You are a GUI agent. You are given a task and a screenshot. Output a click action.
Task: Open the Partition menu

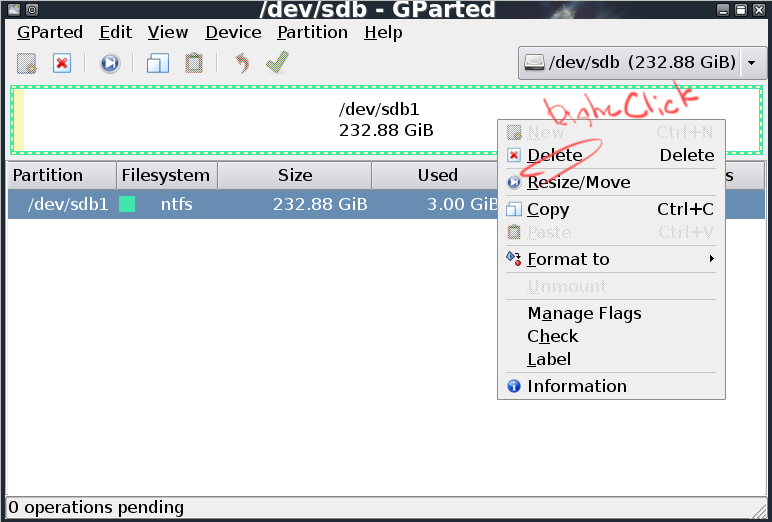click(x=312, y=33)
